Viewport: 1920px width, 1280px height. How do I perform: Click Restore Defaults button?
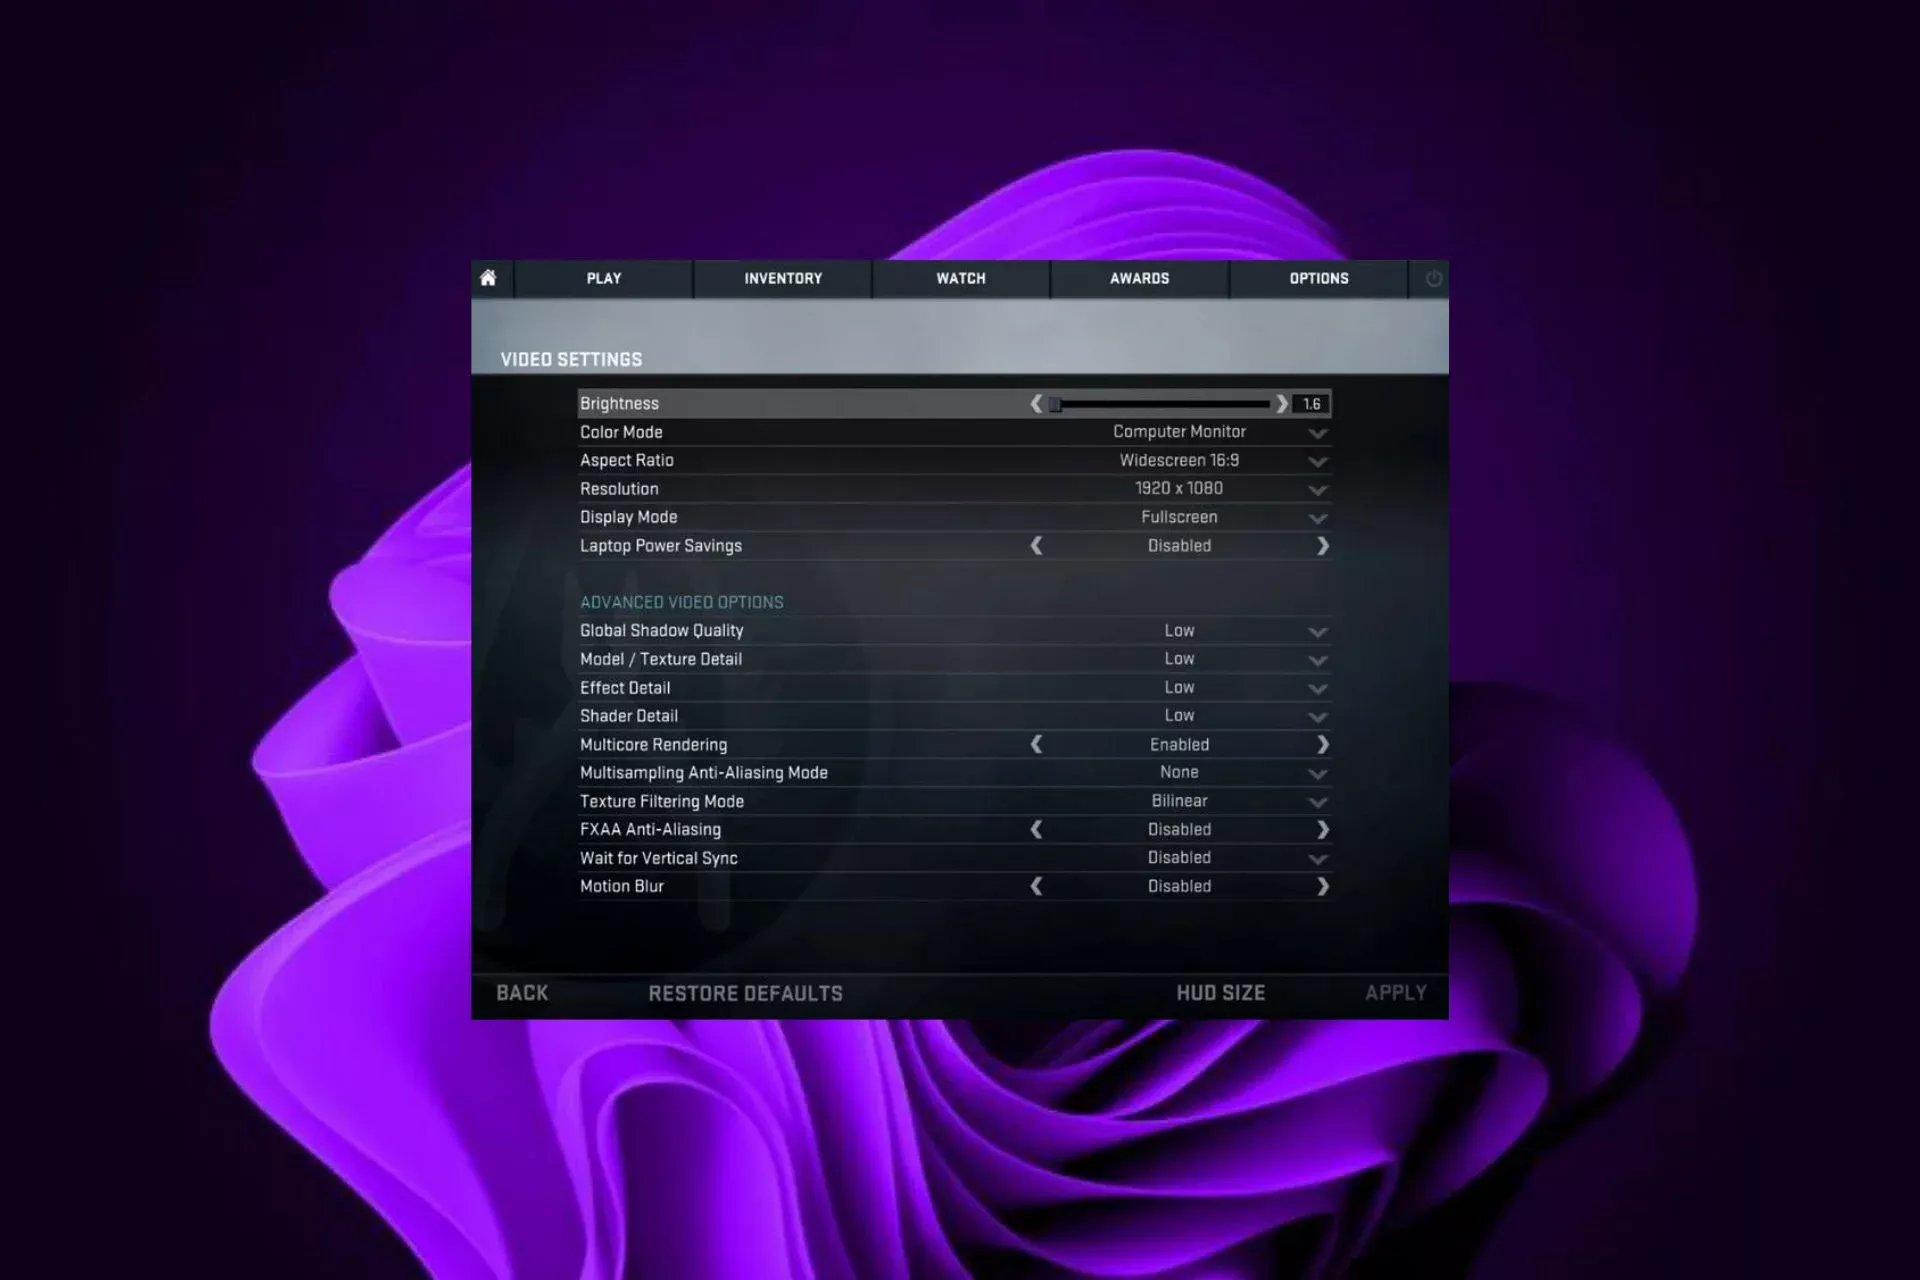tap(745, 993)
